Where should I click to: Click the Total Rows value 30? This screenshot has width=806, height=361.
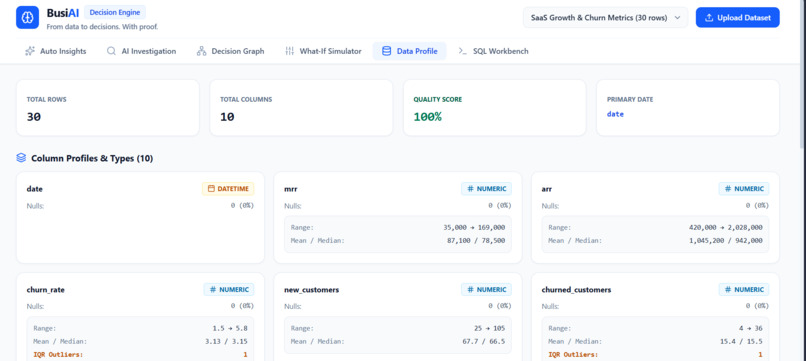34,117
